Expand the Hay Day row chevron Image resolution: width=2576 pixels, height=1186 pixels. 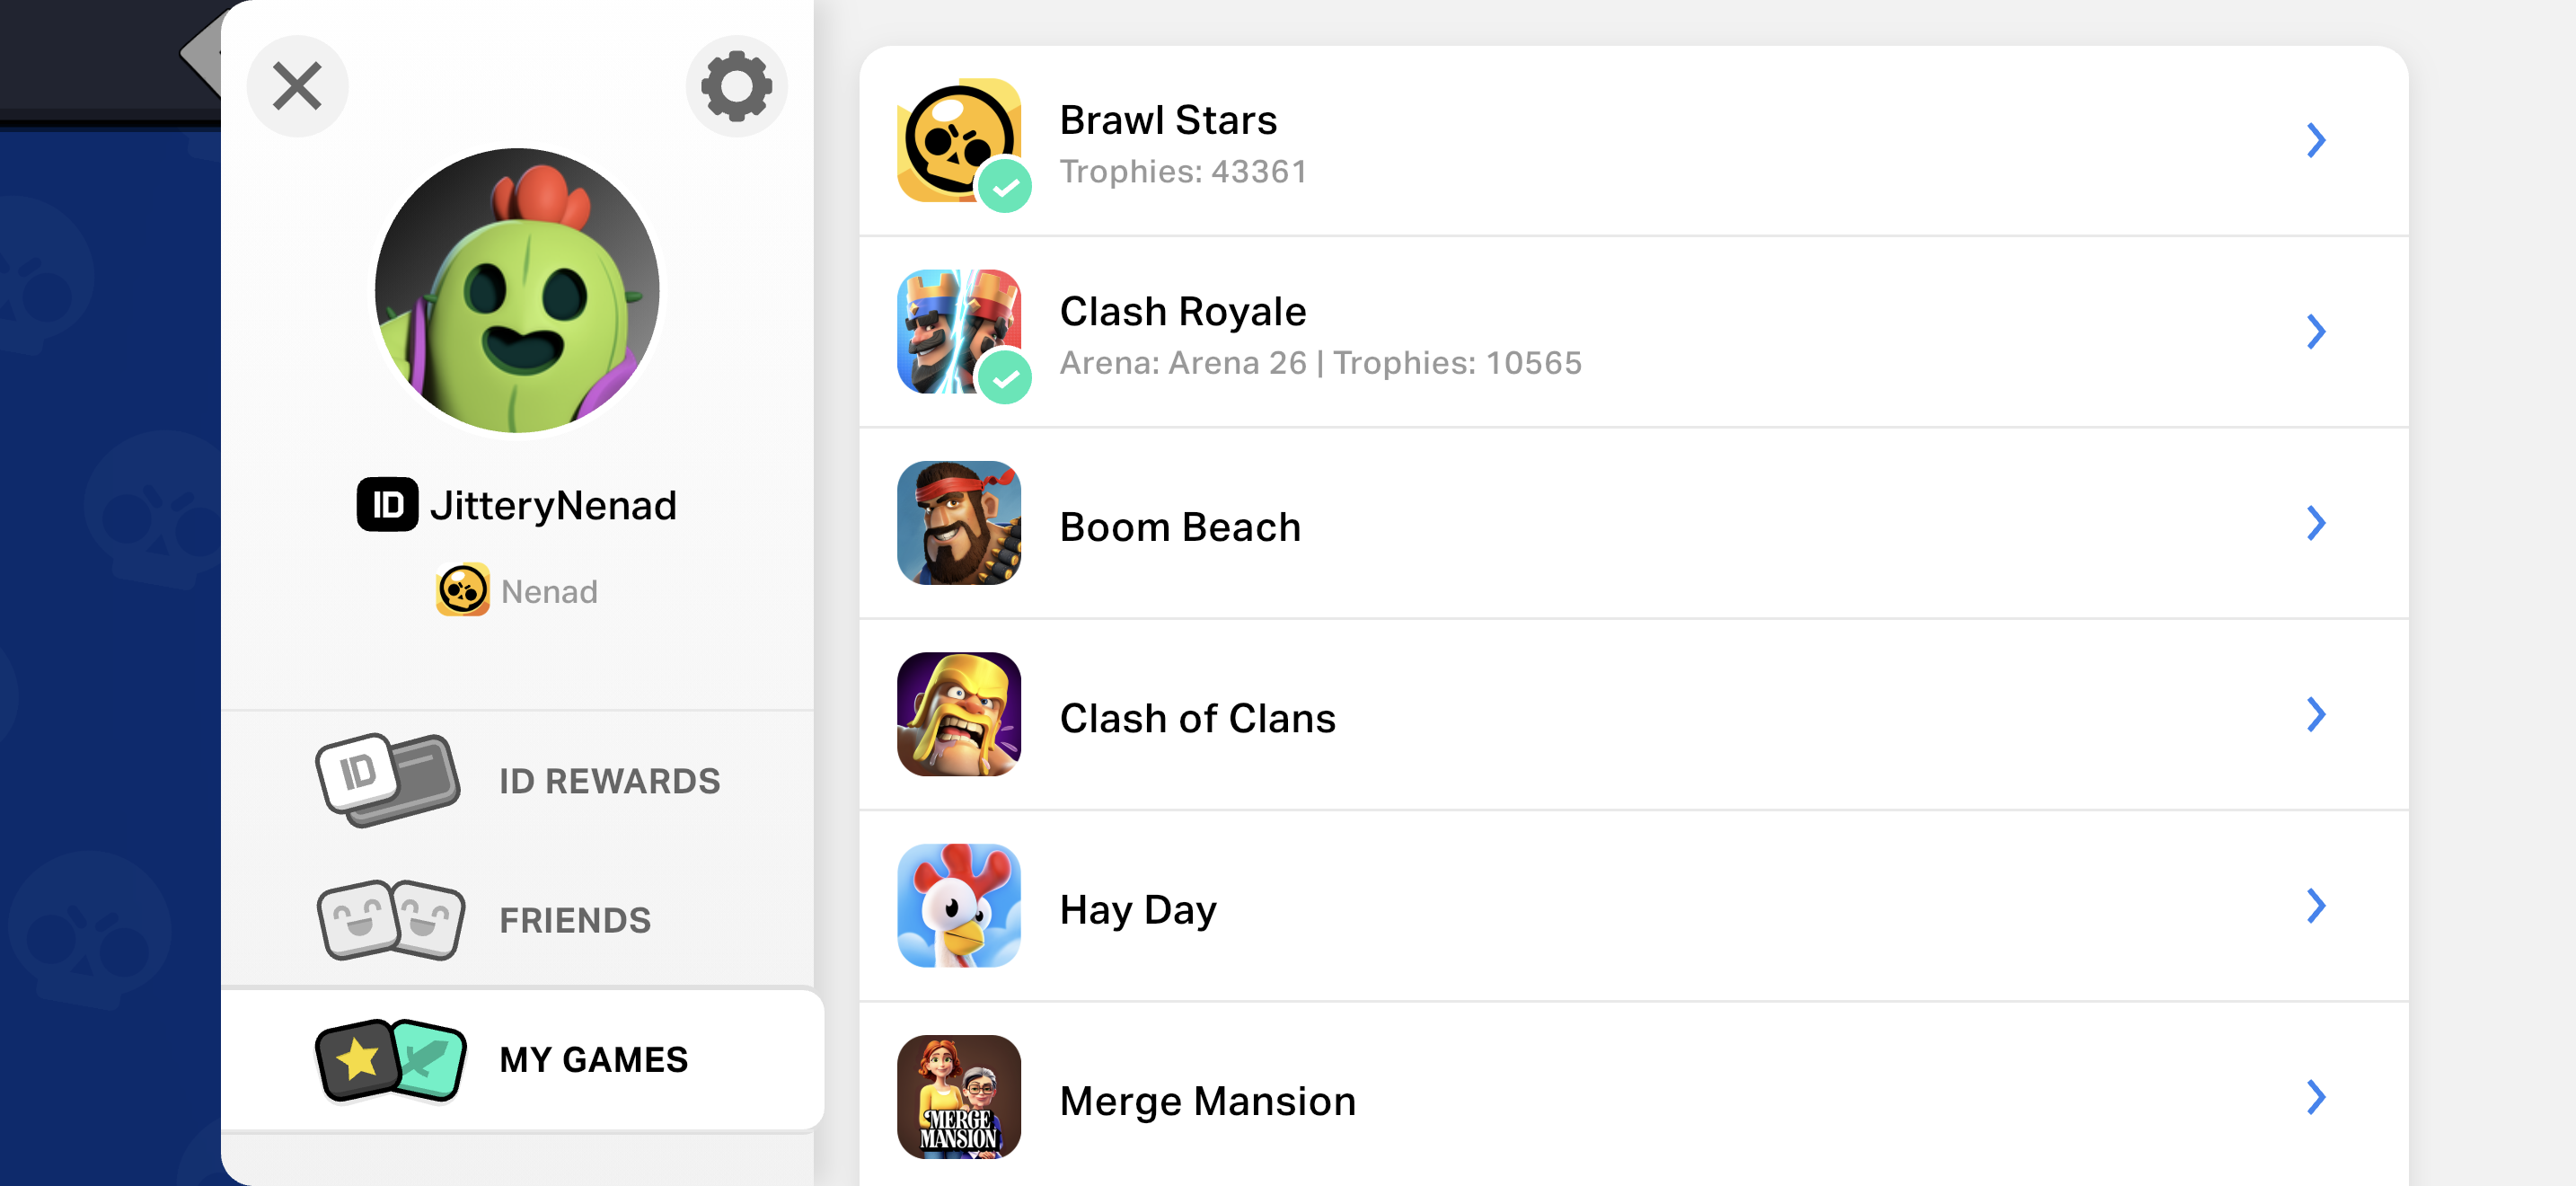coord(2316,906)
